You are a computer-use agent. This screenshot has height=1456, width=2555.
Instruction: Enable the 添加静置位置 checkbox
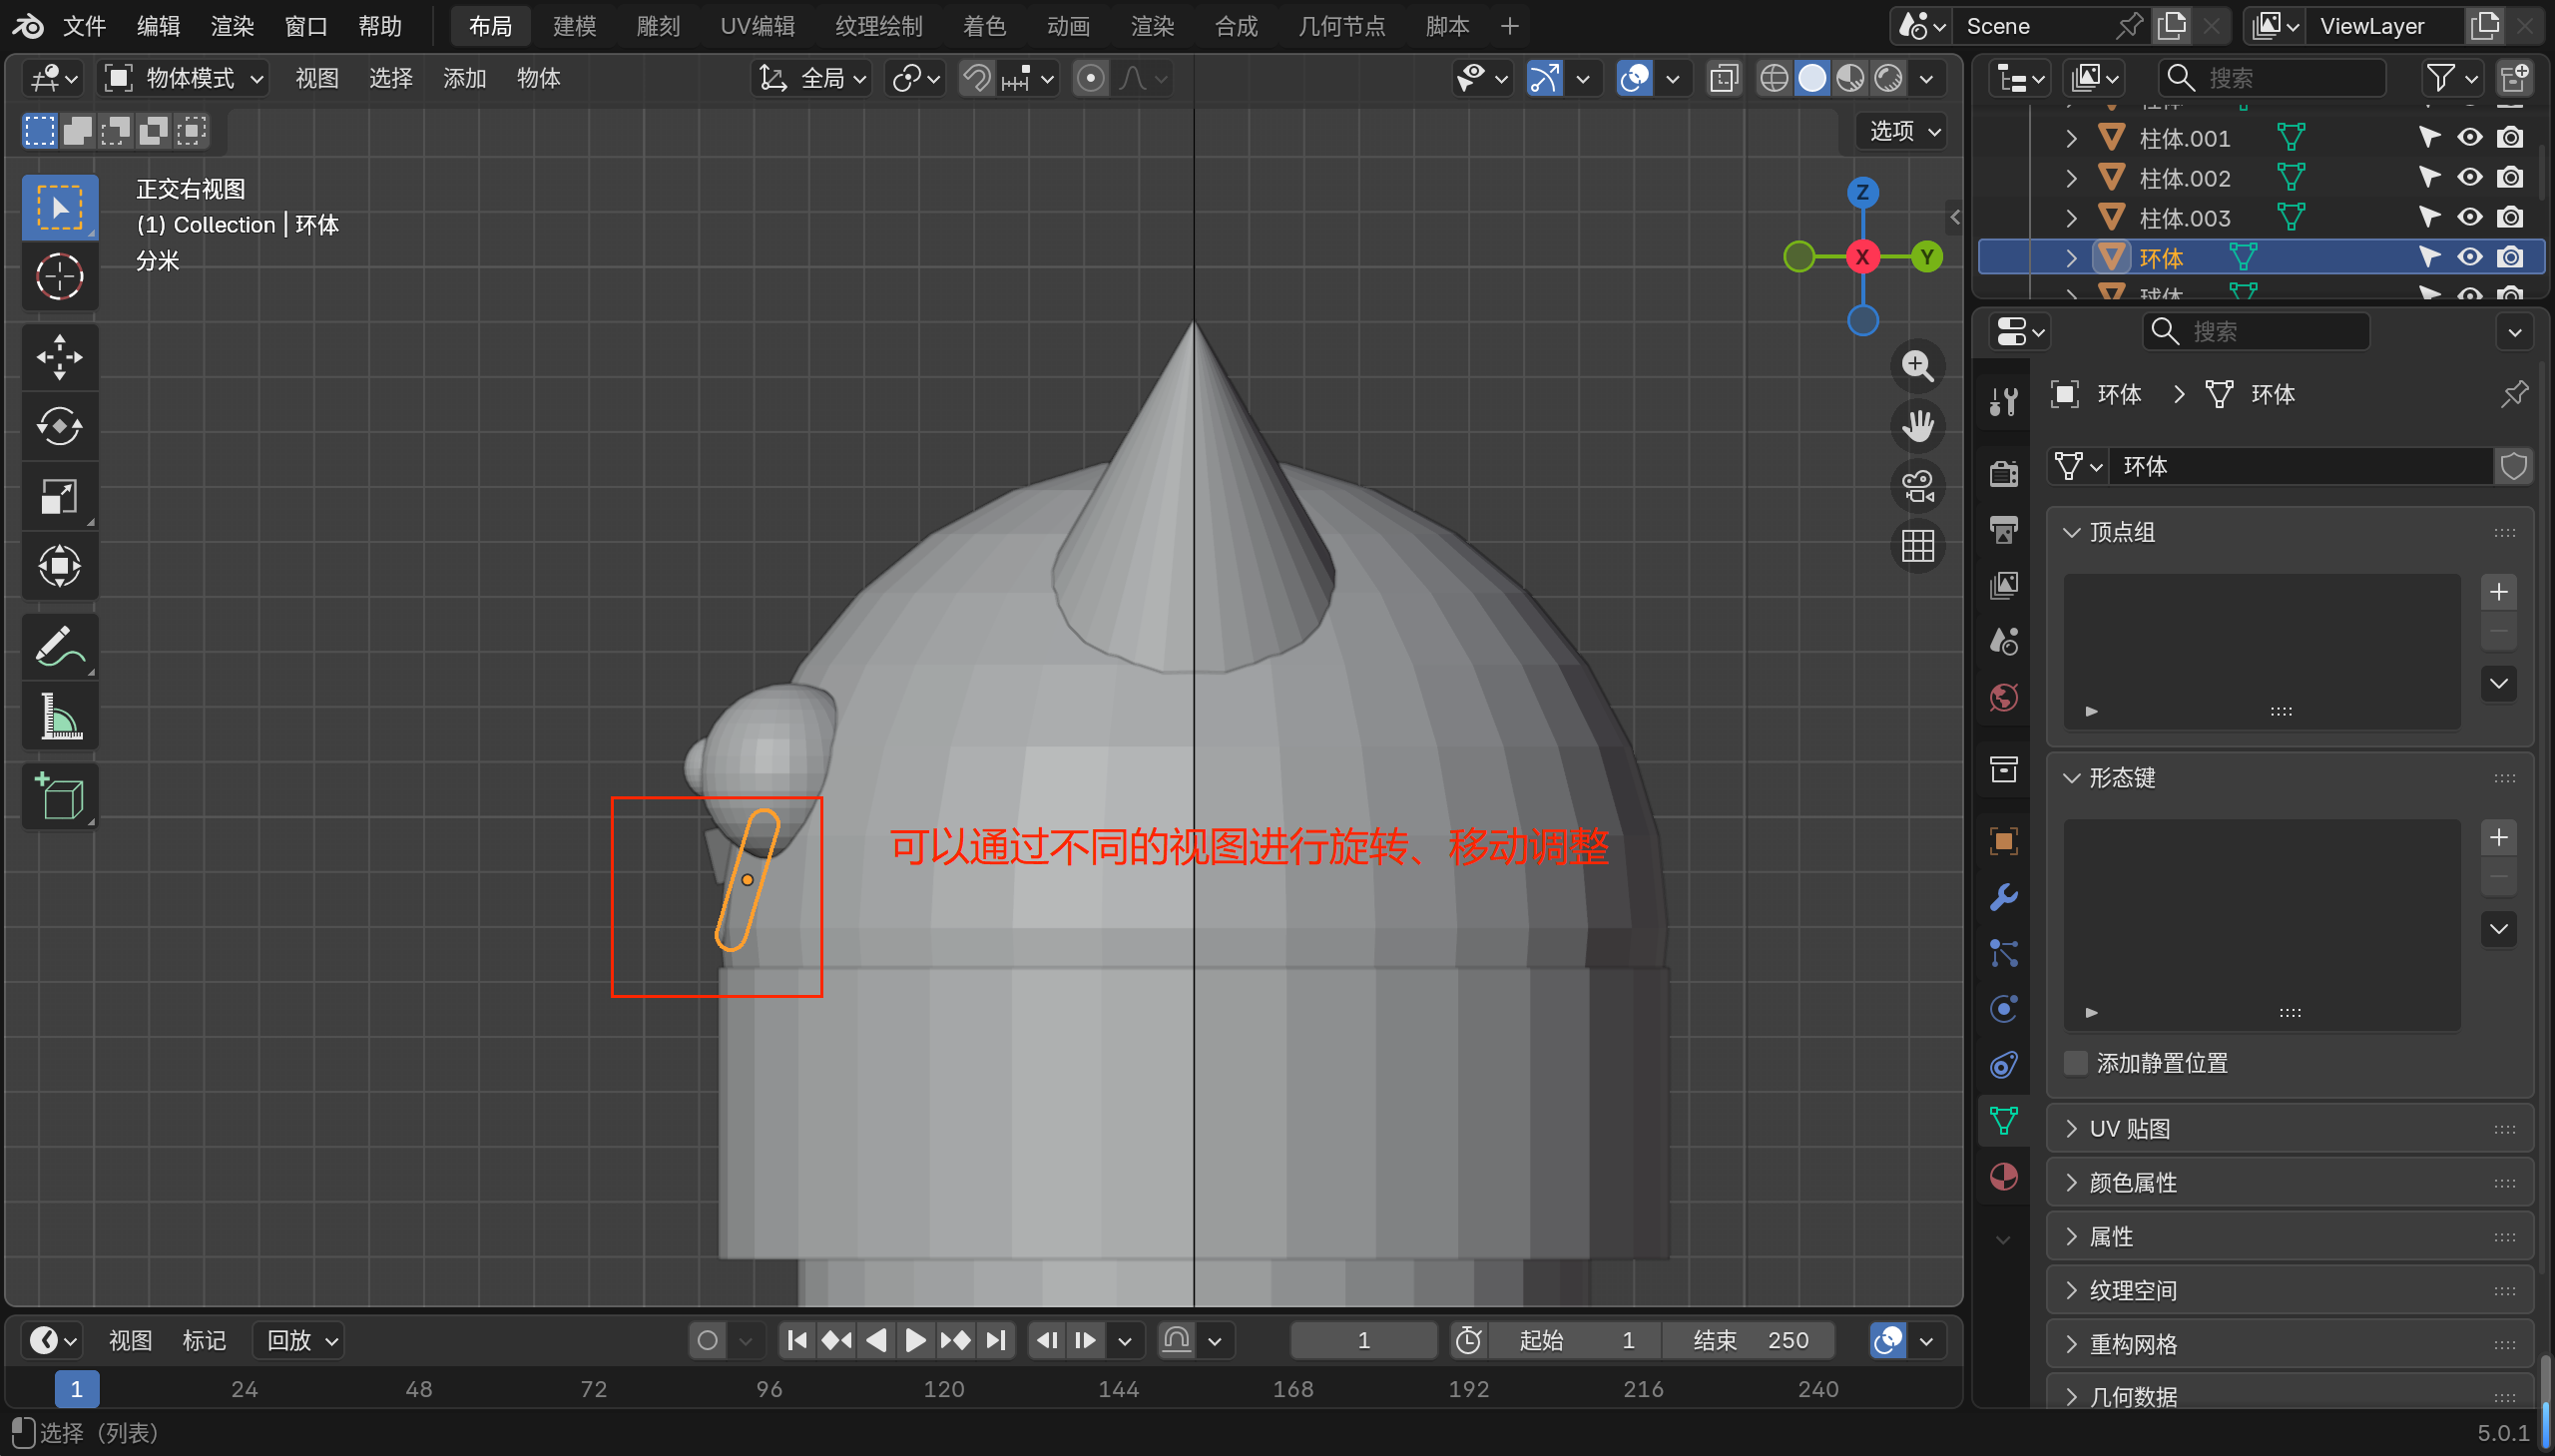pyautogui.click(x=2077, y=1063)
